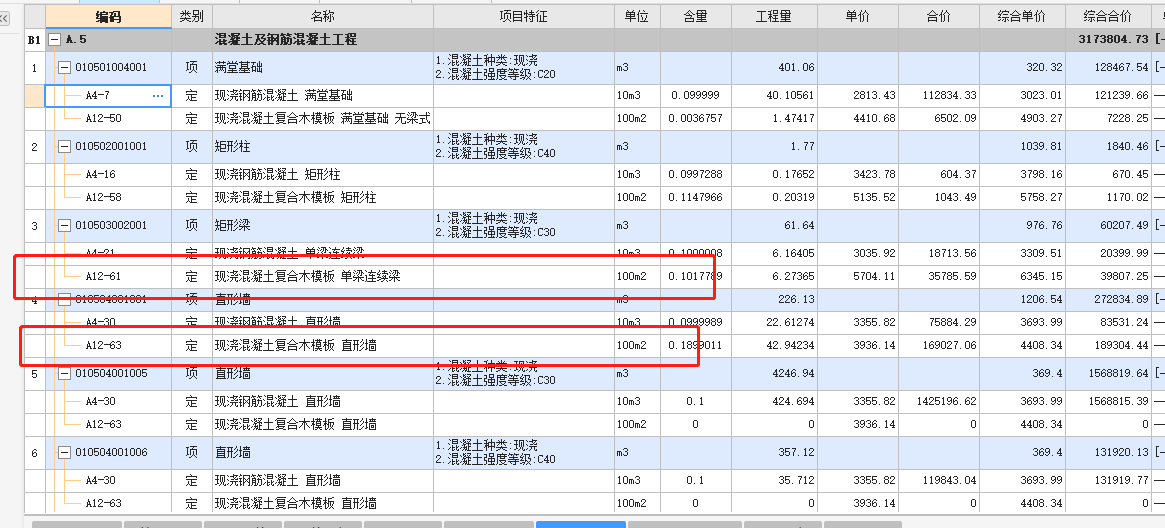This screenshot has height=528, width=1165.
Task: Click the quantity 61.64 of 矩形梁
Action: [799, 225]
